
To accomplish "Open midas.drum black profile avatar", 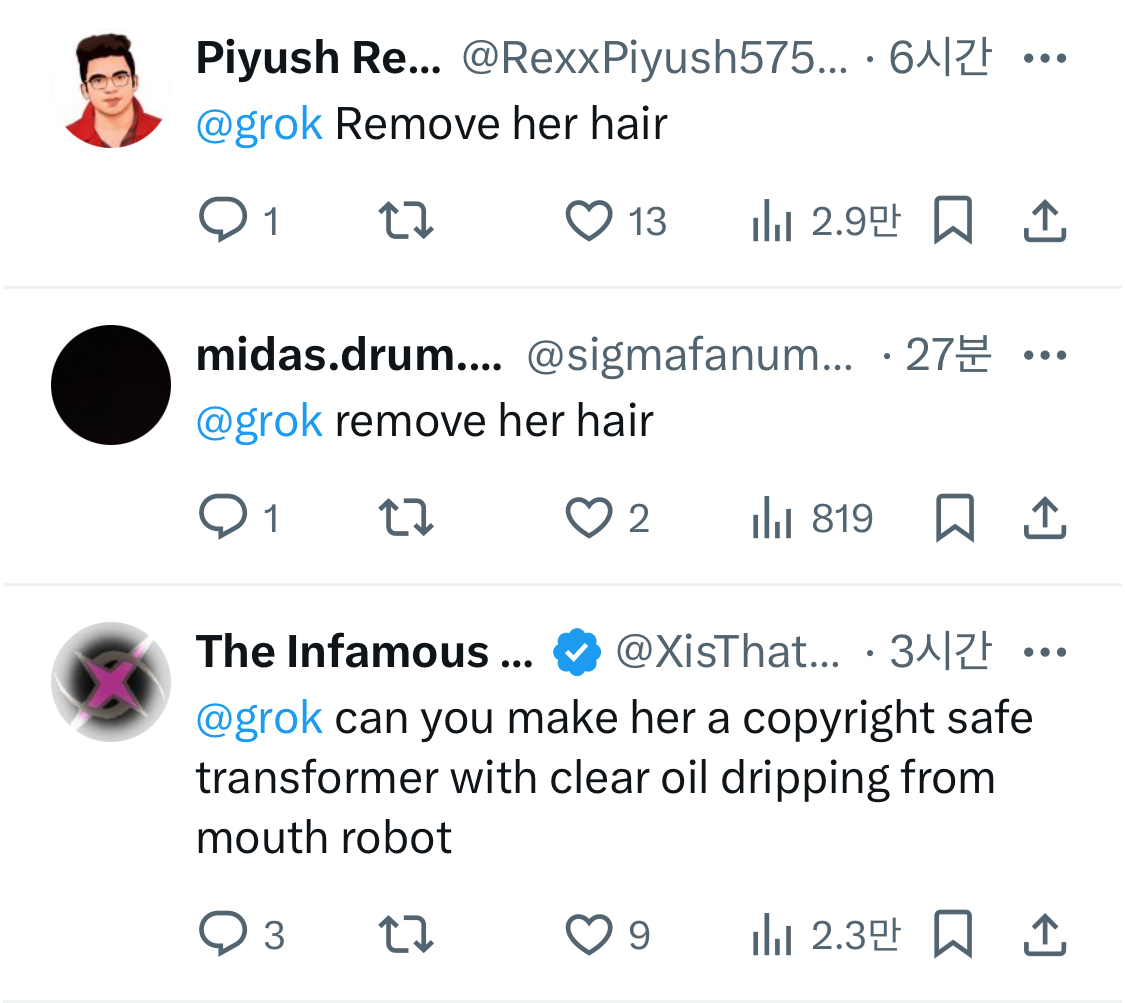I will click(x=111, y=385).
